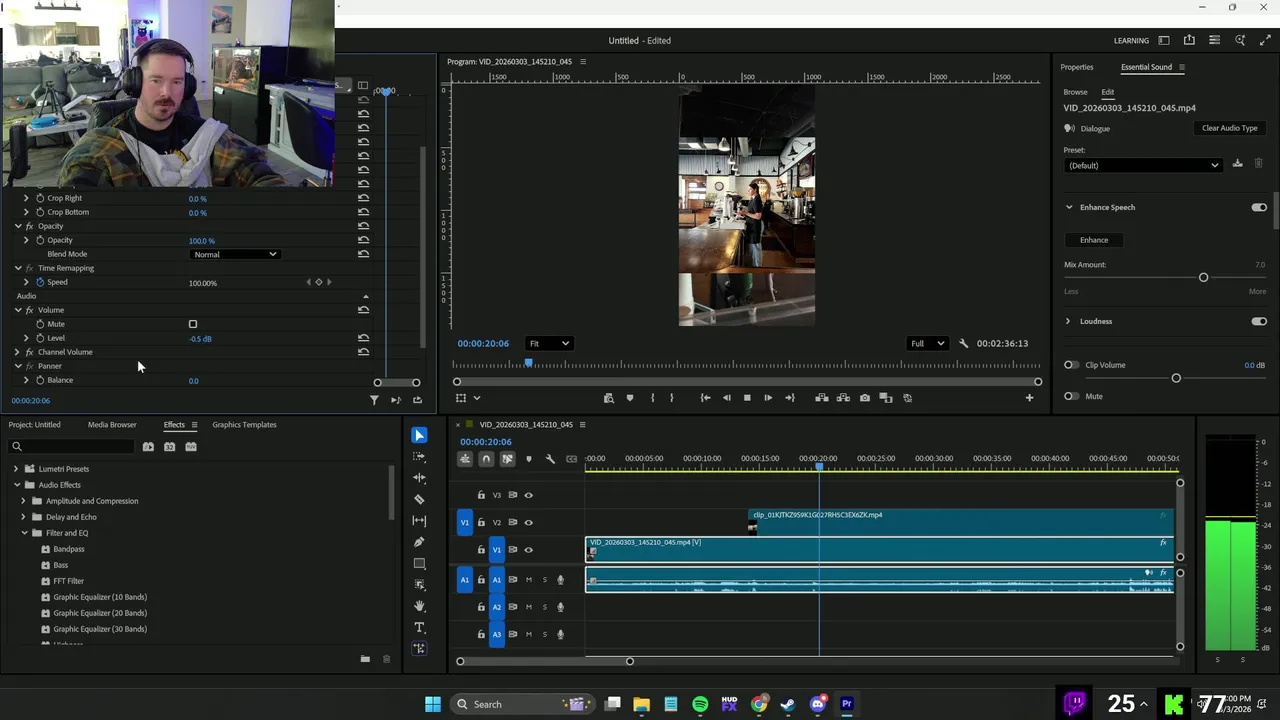Activate the Ripple Edit tool
The width and height of the screenshot is (1280, 720).
(x=419, y=478)
